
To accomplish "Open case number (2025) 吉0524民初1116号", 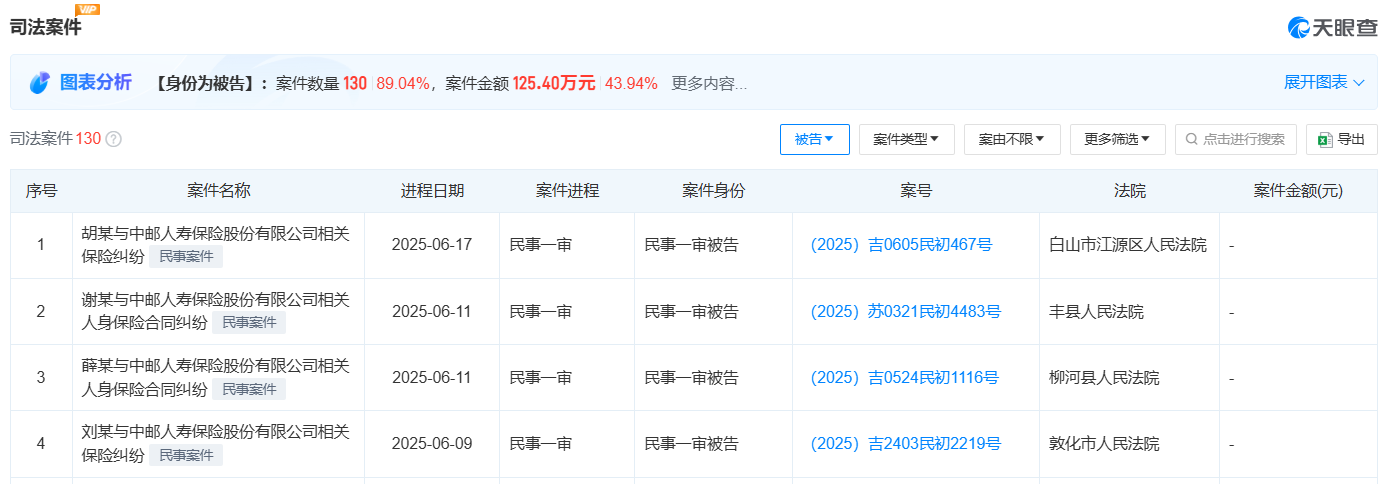I will [x=904, y=377].
